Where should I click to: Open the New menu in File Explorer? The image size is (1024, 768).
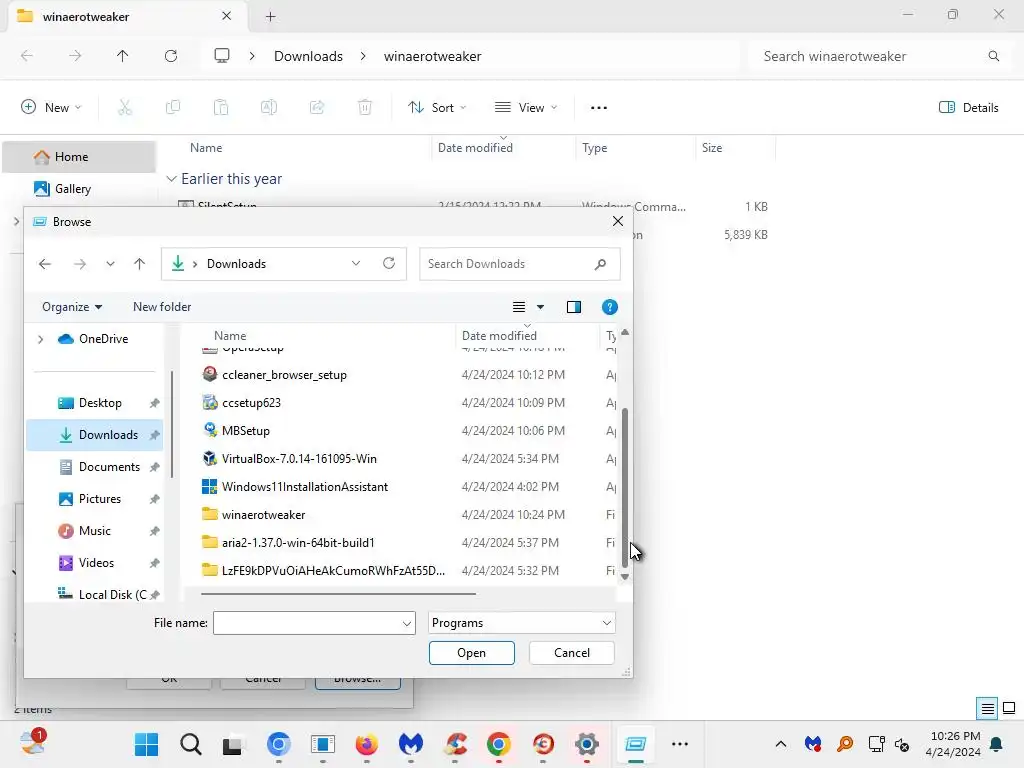click(52, 108)
